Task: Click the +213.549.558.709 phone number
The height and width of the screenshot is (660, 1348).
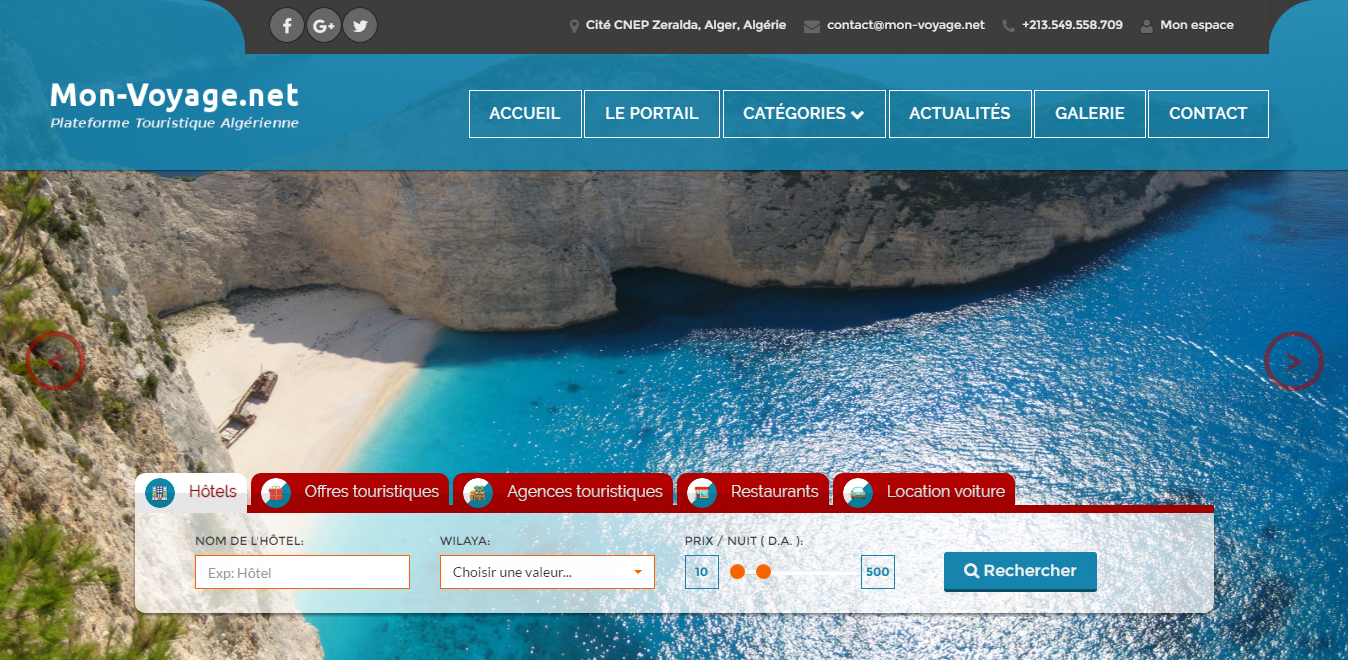Action: 1072,25
